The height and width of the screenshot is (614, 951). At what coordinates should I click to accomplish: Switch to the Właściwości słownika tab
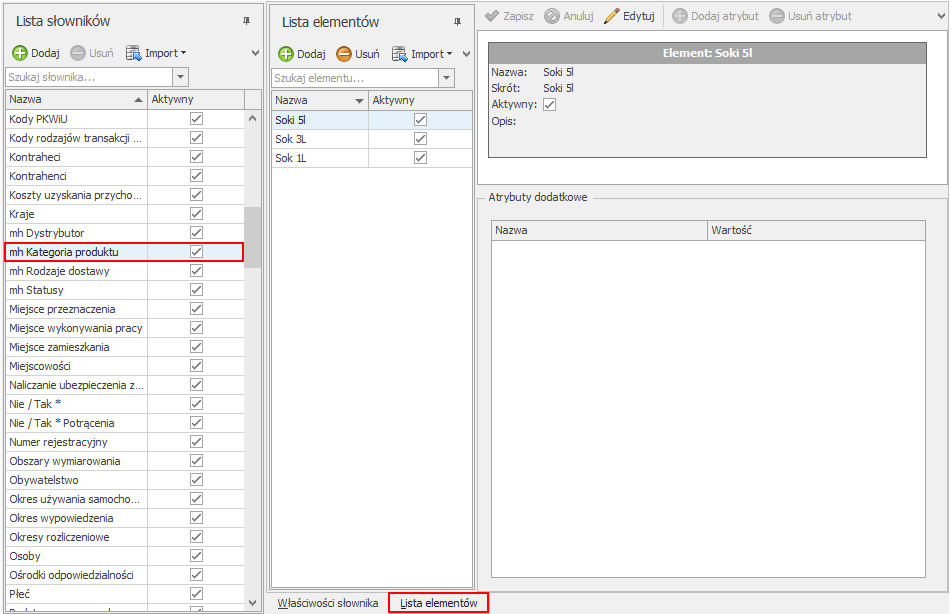[x=328, y=603]
